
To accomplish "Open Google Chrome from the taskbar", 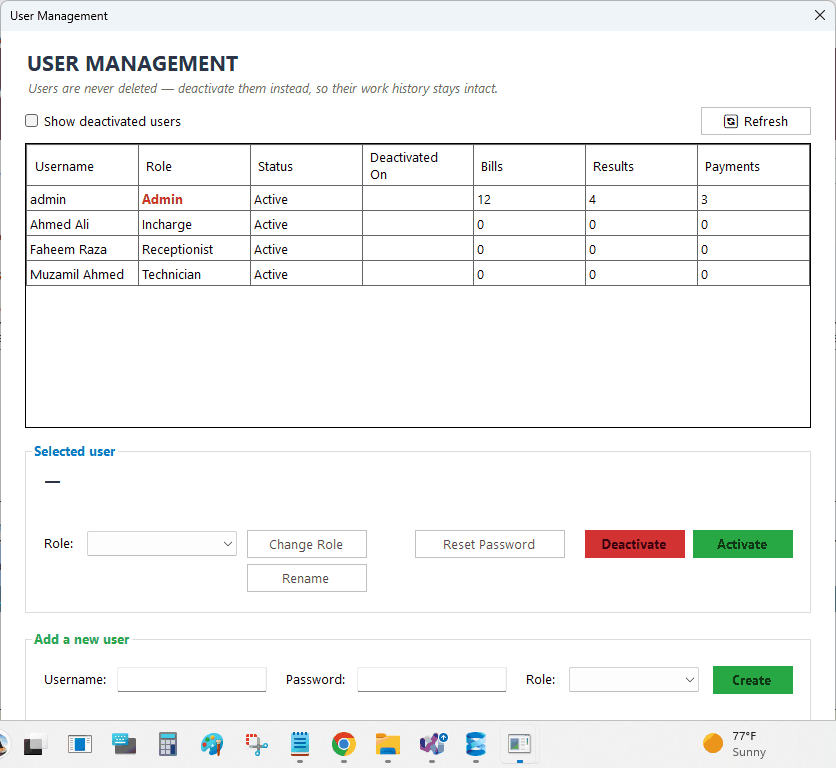I will tap(344, 744).
